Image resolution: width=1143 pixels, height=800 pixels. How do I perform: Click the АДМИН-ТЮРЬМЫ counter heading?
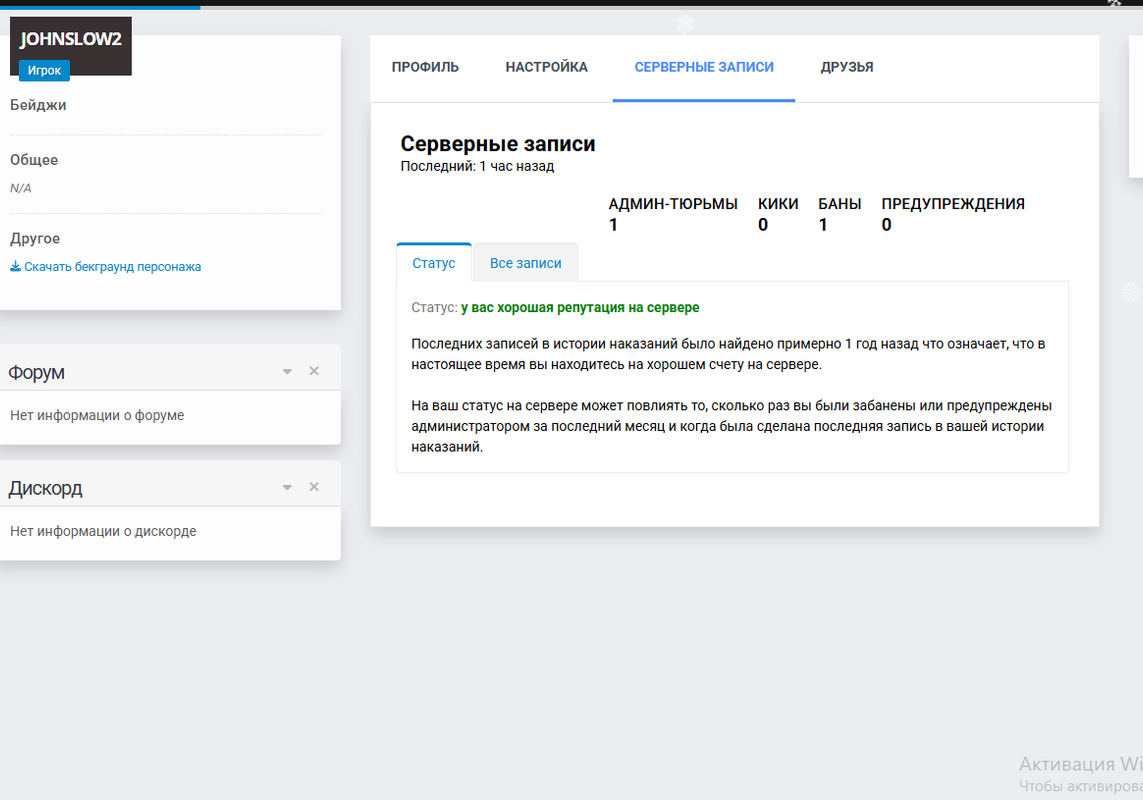tap(673, 204)
